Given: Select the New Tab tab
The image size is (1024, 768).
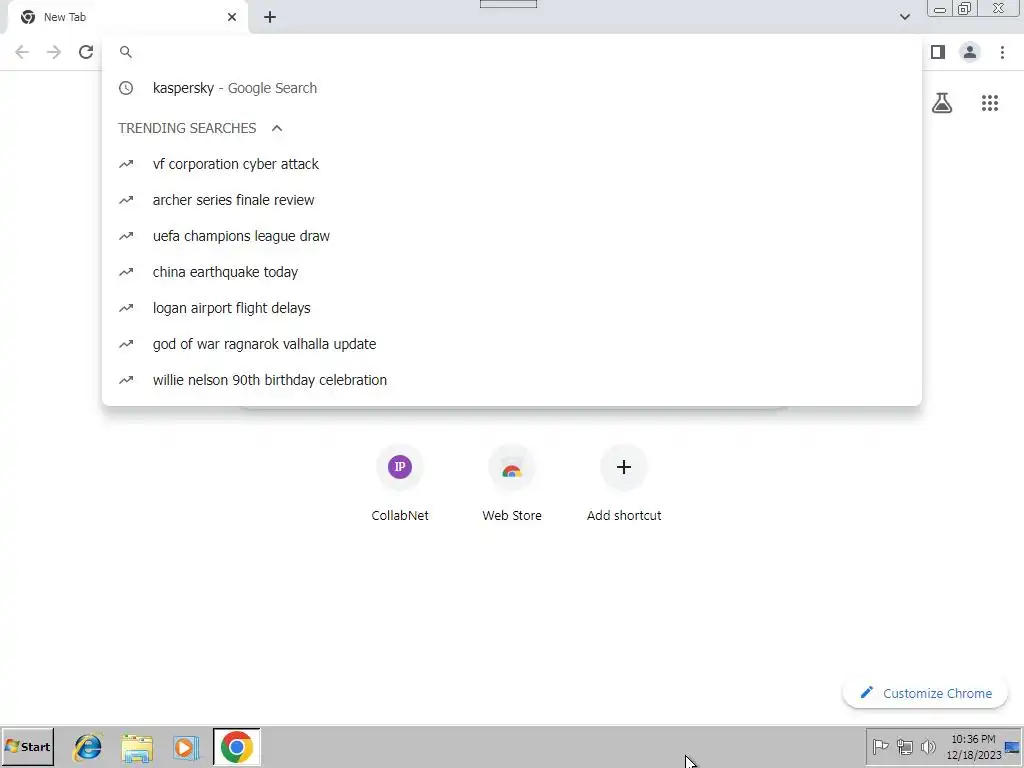Looking at the screenshot, I should [127, 18].
